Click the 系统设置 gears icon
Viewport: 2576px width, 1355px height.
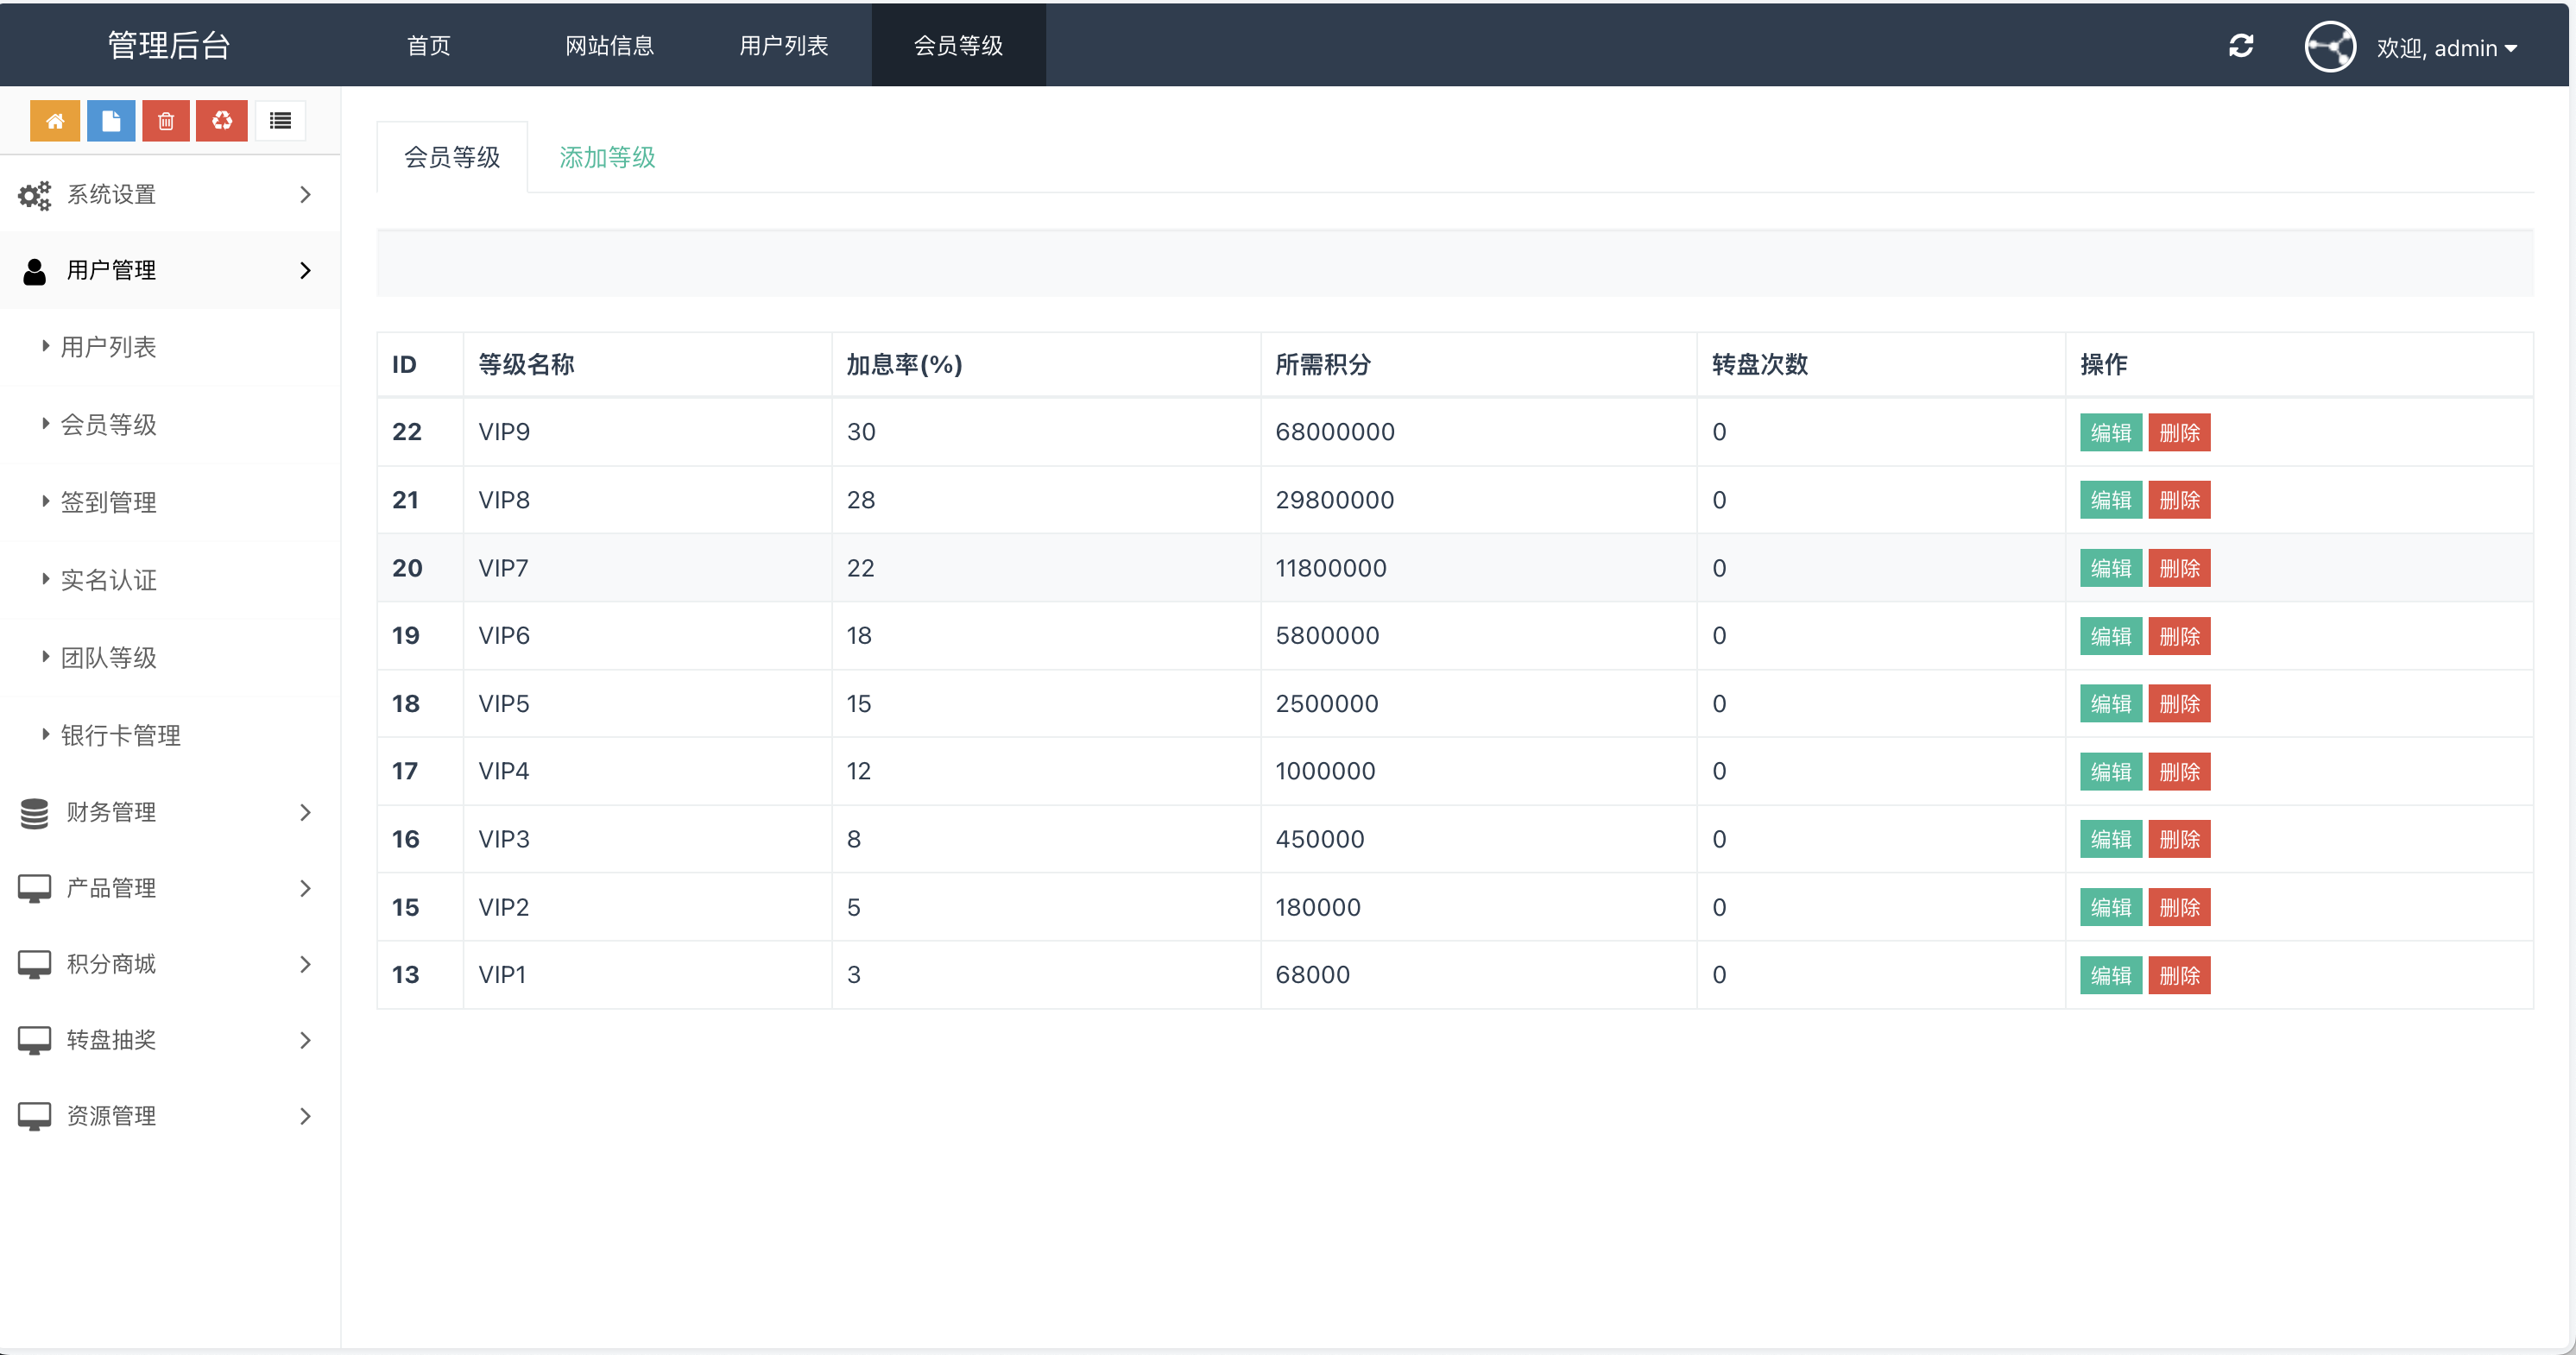click(x=34, y=195)
